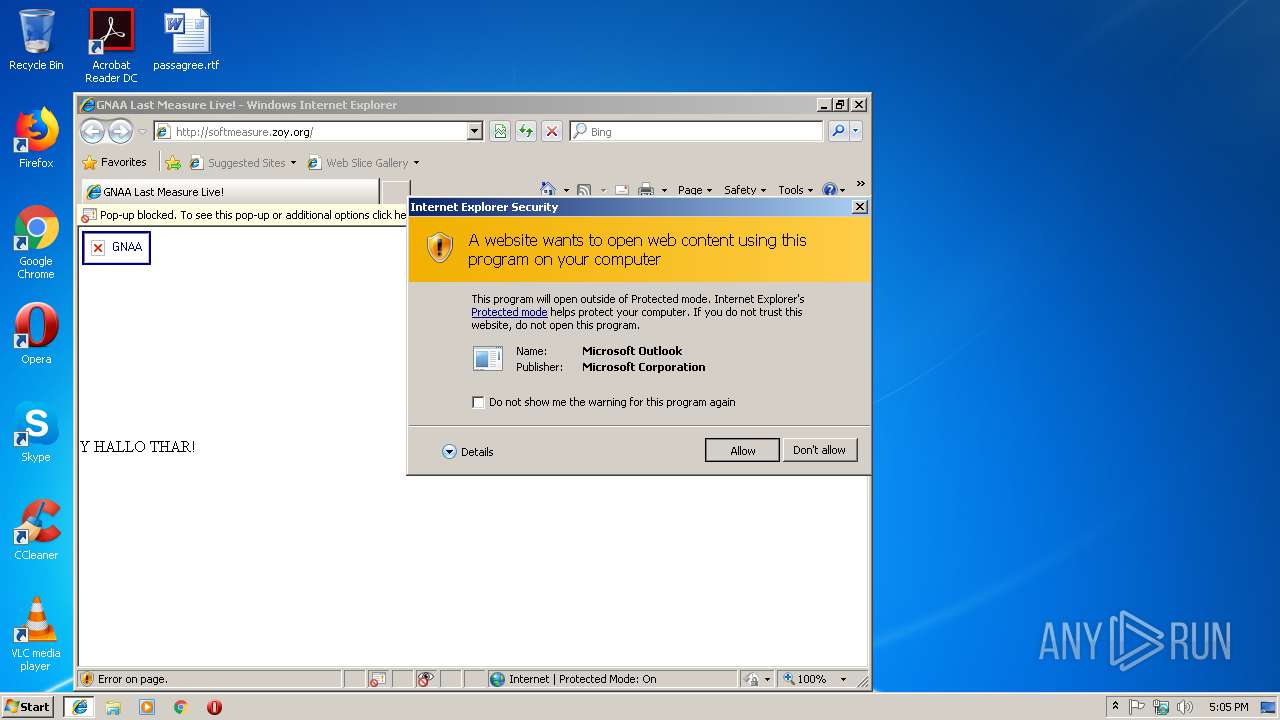Close the Internet Explorer Security dialog
Screen dimensions: 1280x720
(x=859, y=207)
